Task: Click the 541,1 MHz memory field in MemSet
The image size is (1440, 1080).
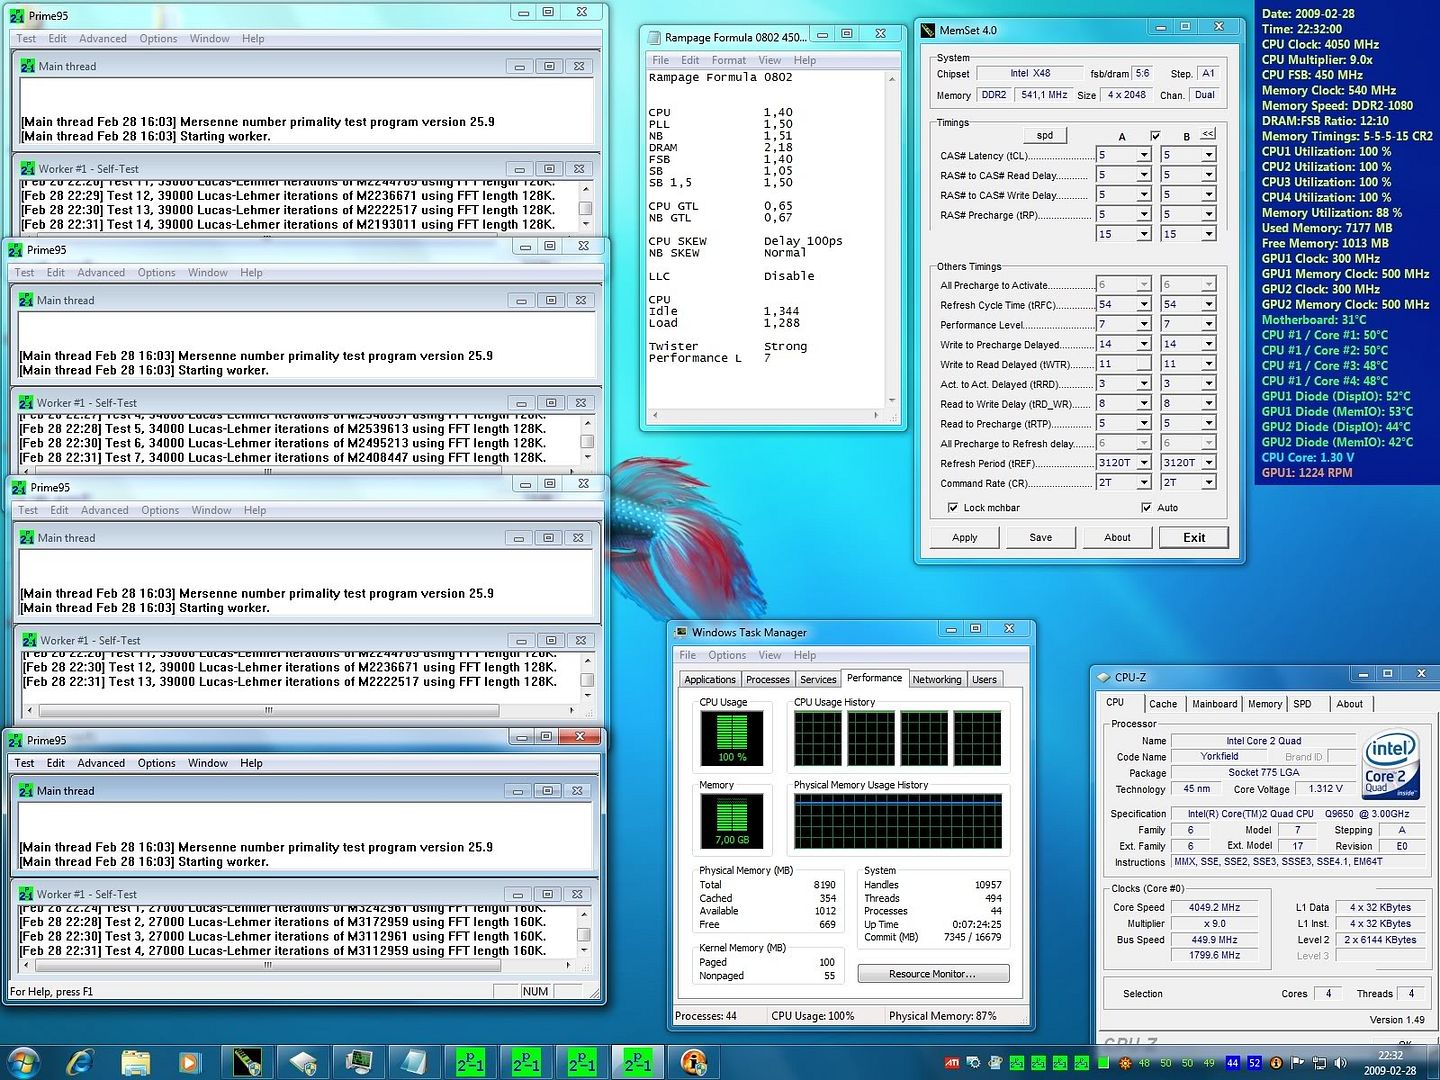Action: 1044,95
